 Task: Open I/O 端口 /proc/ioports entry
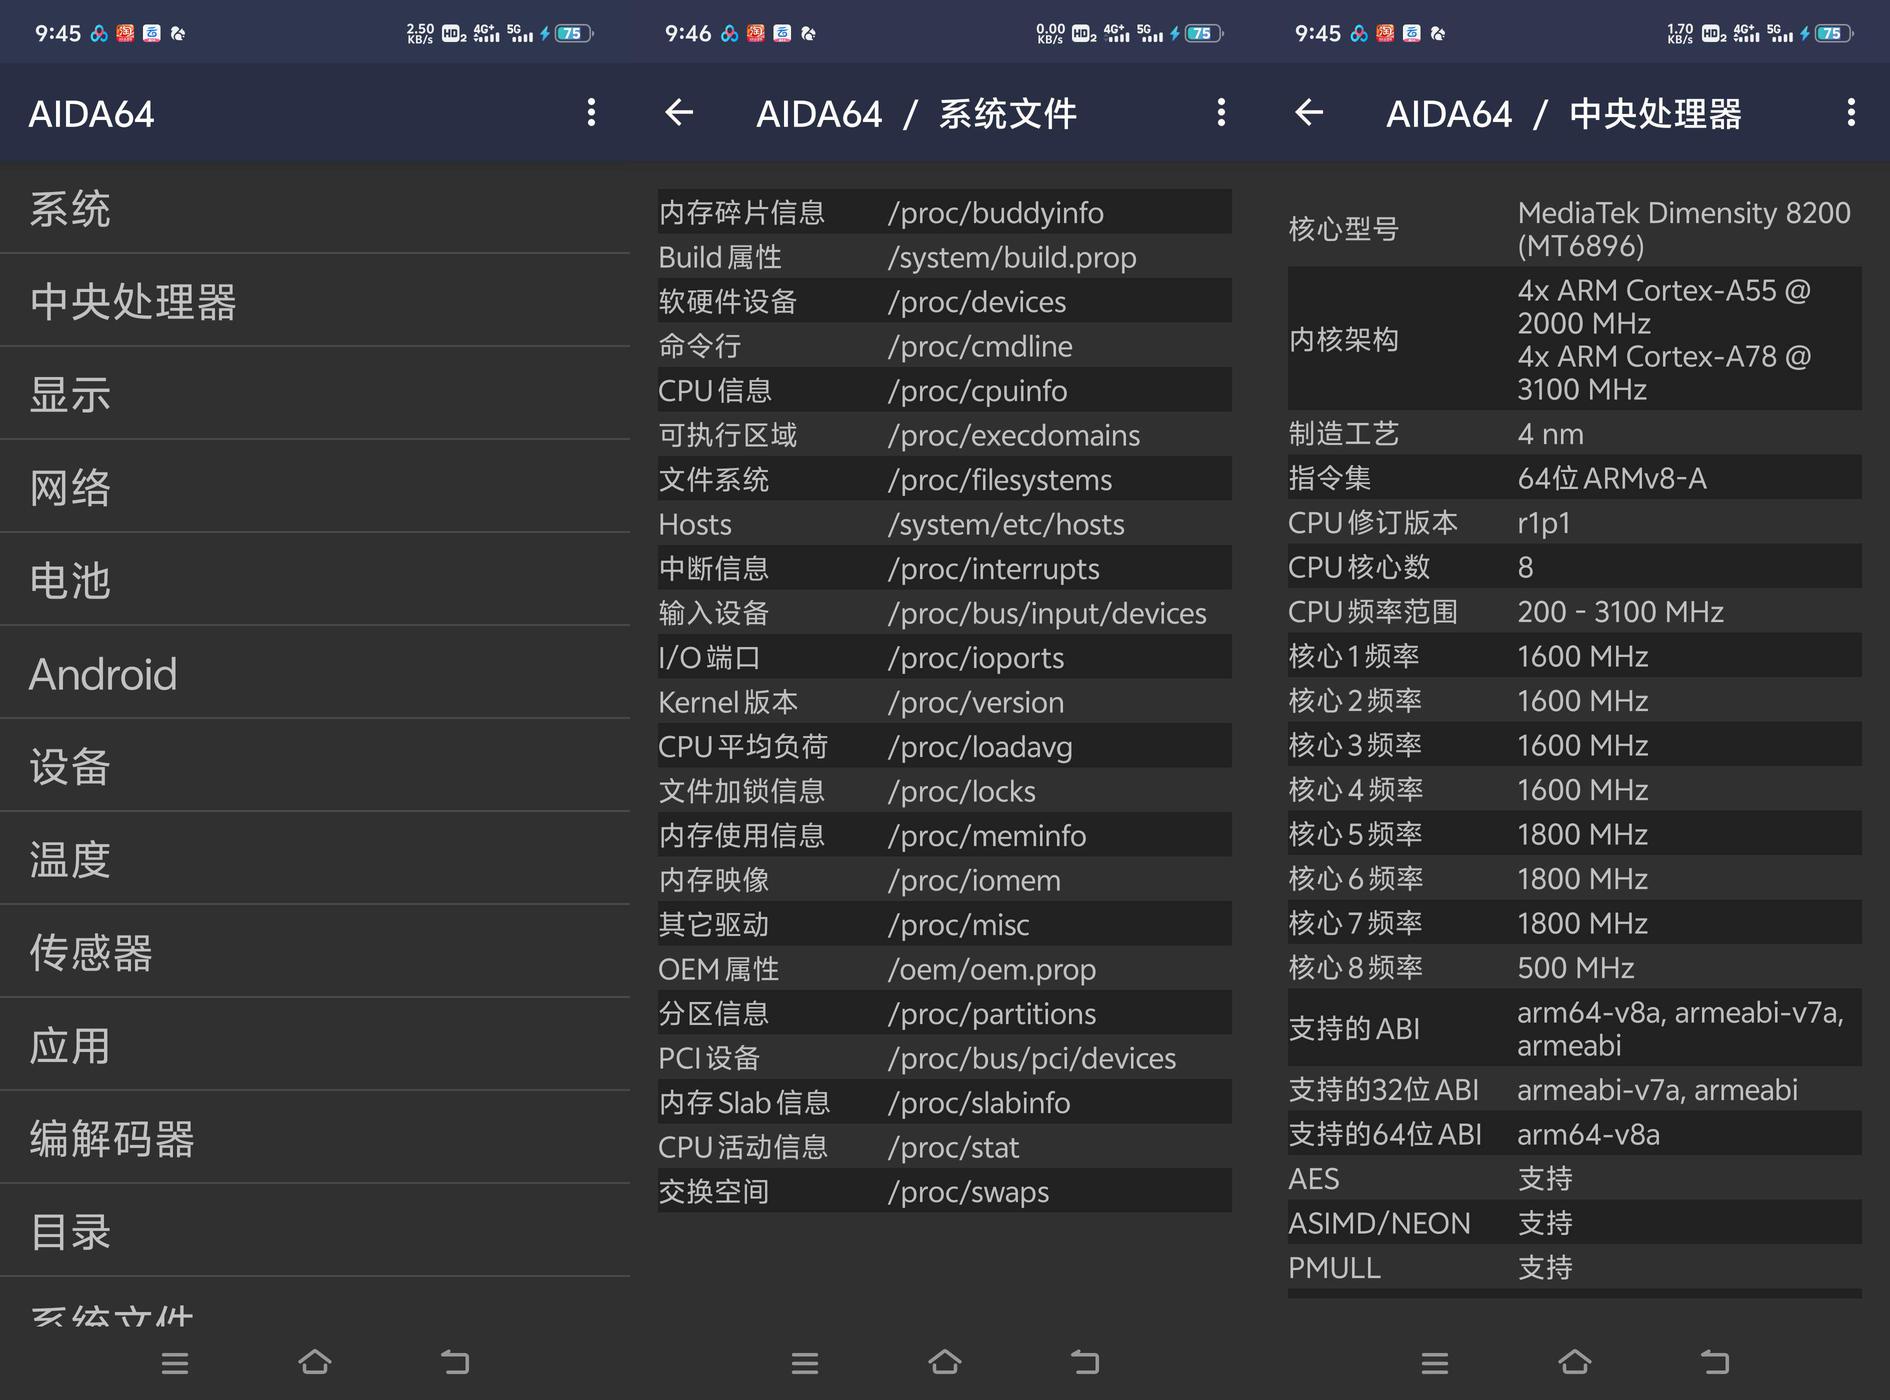coord(945,657)
